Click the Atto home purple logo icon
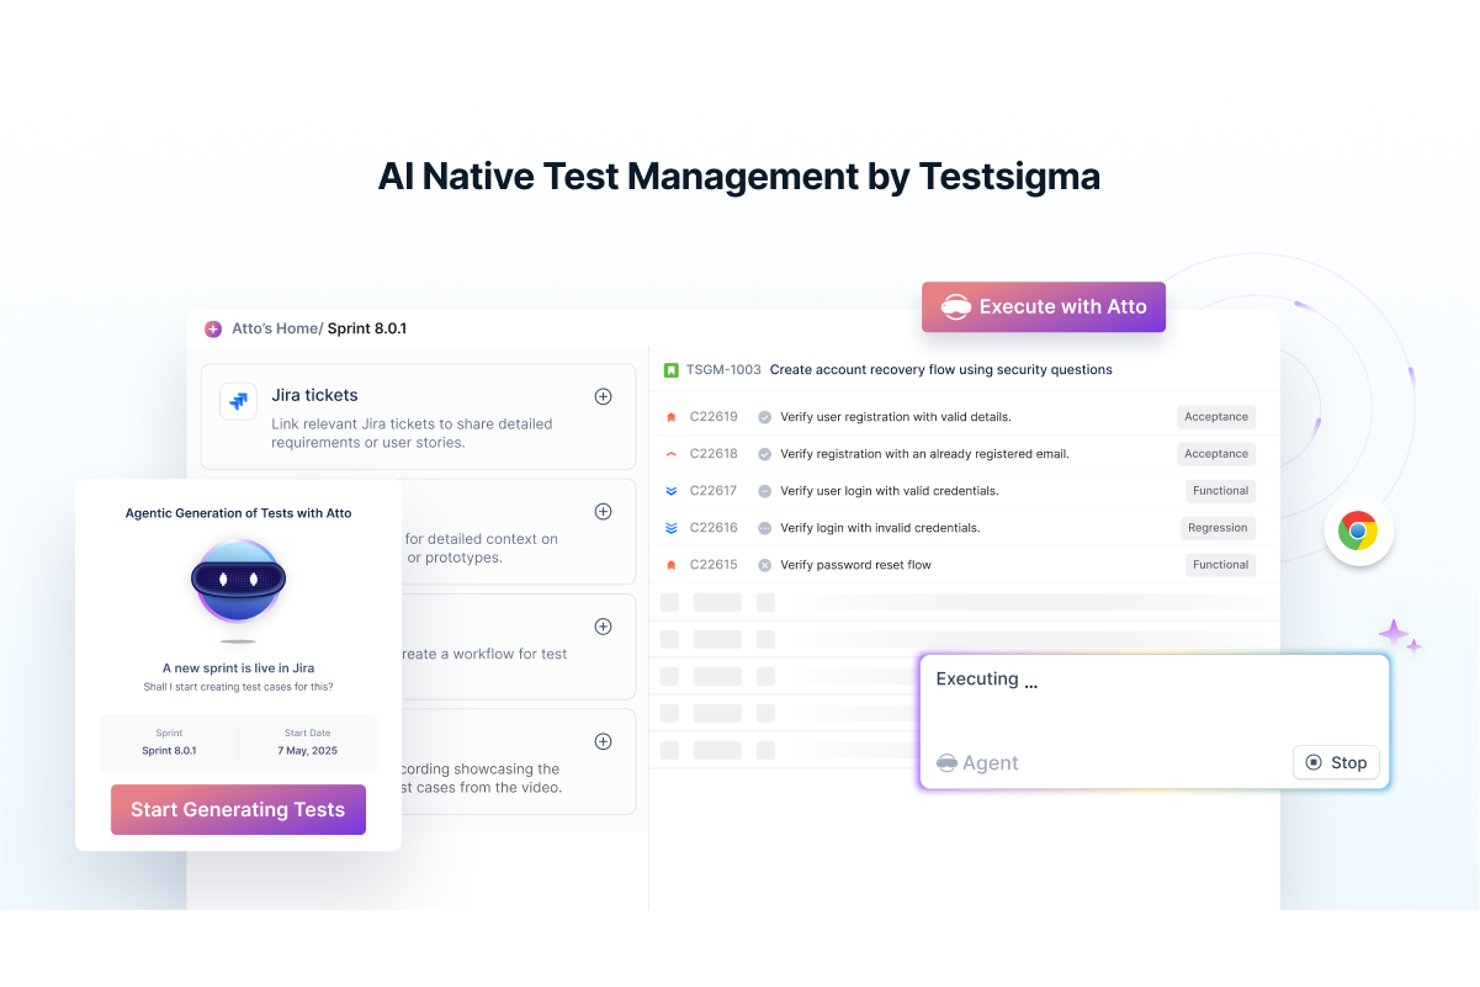 [213, 328]
